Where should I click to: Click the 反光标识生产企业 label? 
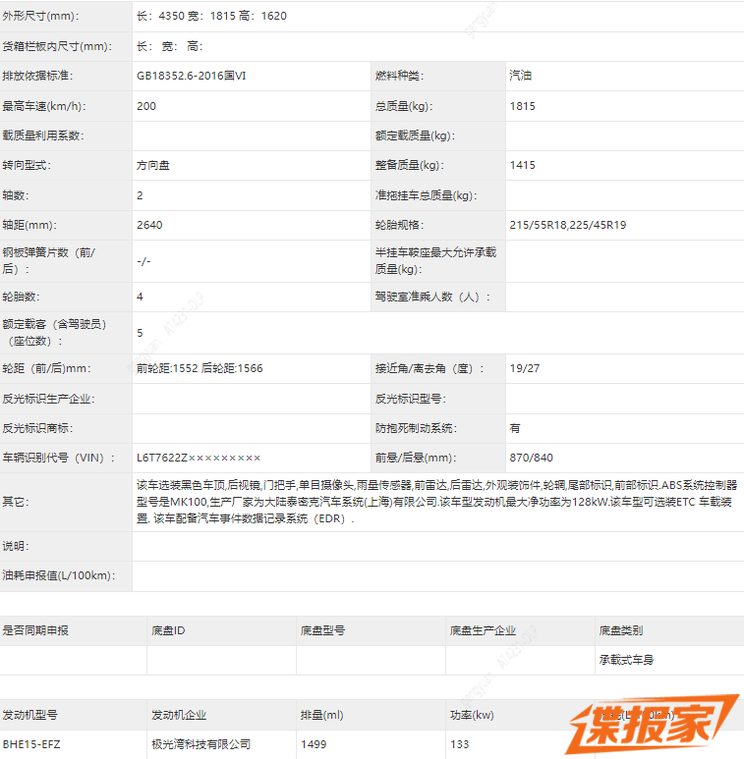tap(48, 399)
